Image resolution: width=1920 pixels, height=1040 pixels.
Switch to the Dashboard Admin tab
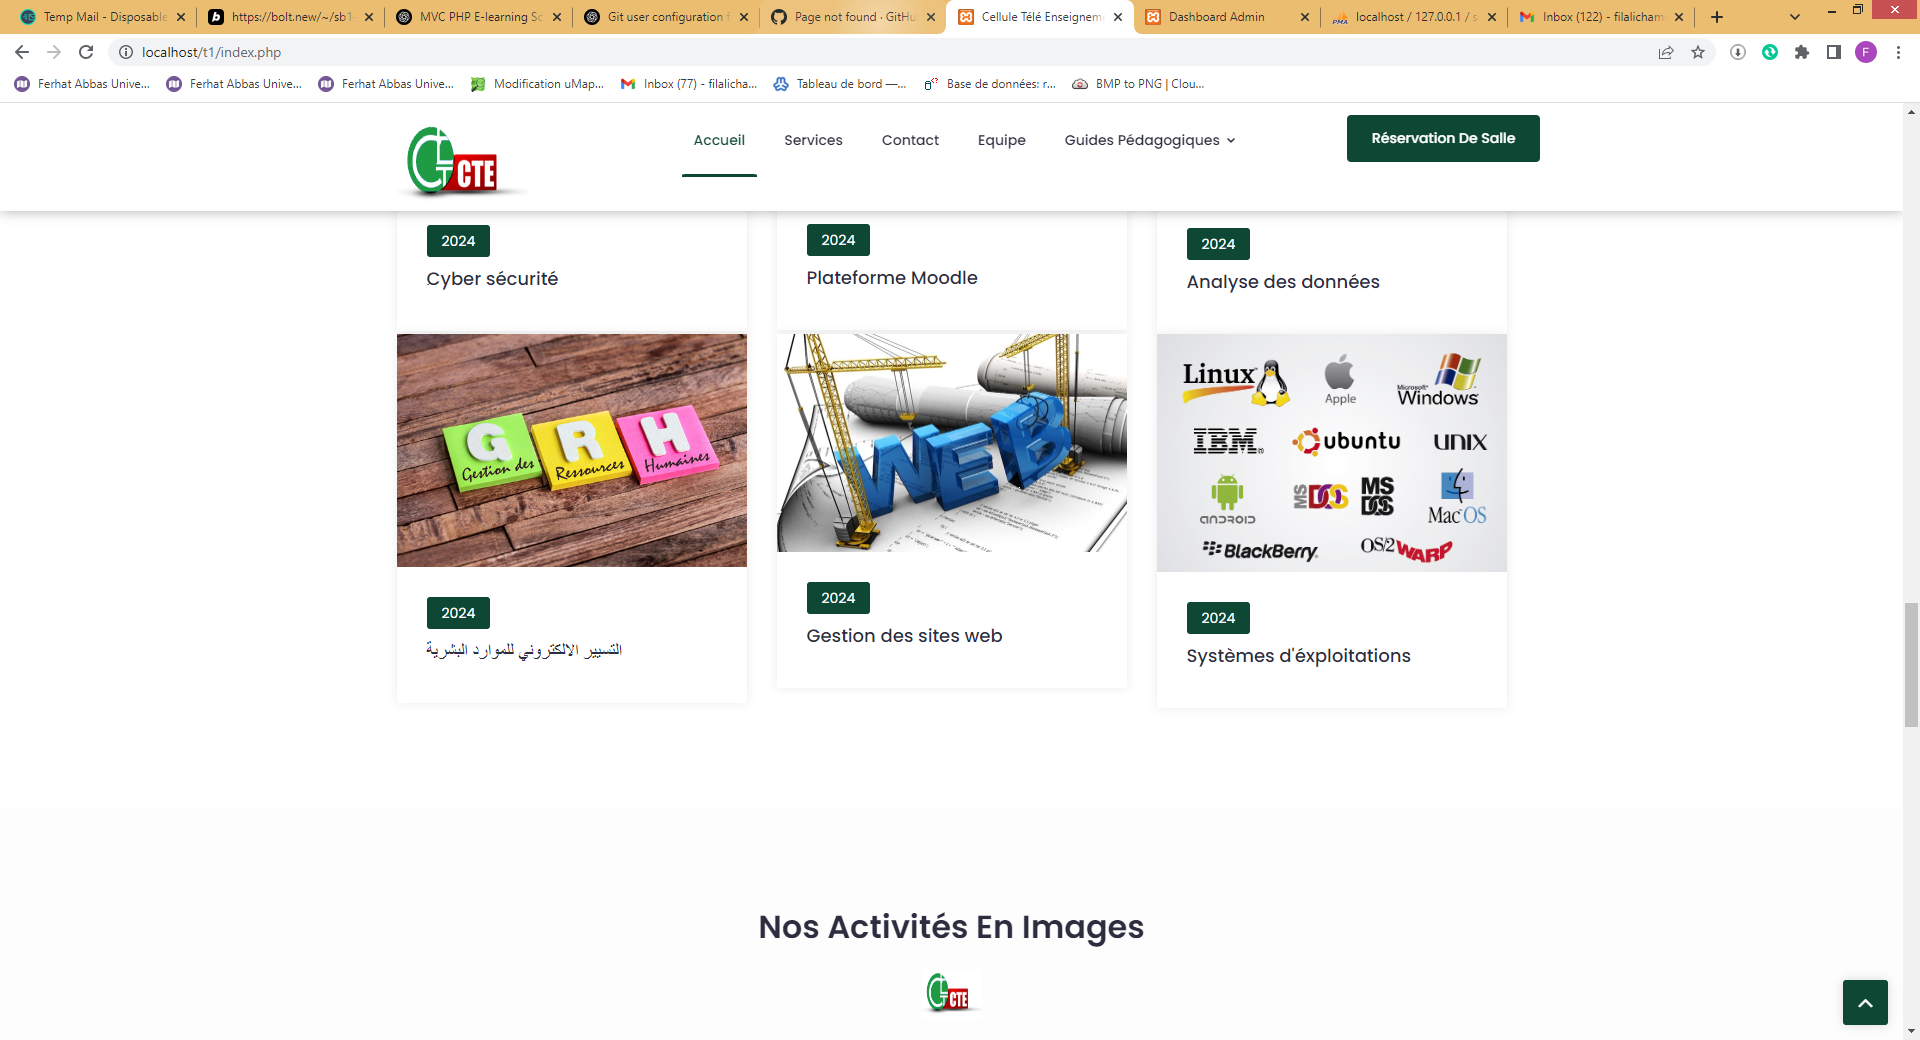(1225, 17)
